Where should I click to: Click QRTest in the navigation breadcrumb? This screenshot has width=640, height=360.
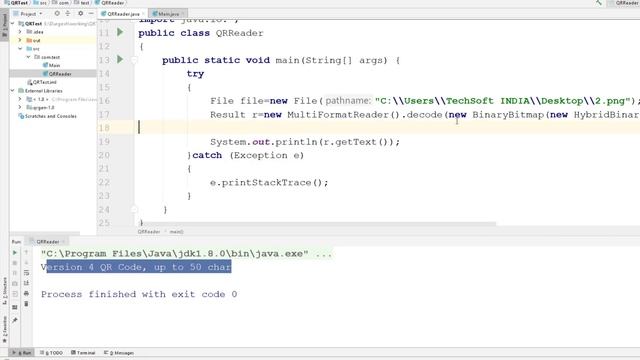coord(16,3)
